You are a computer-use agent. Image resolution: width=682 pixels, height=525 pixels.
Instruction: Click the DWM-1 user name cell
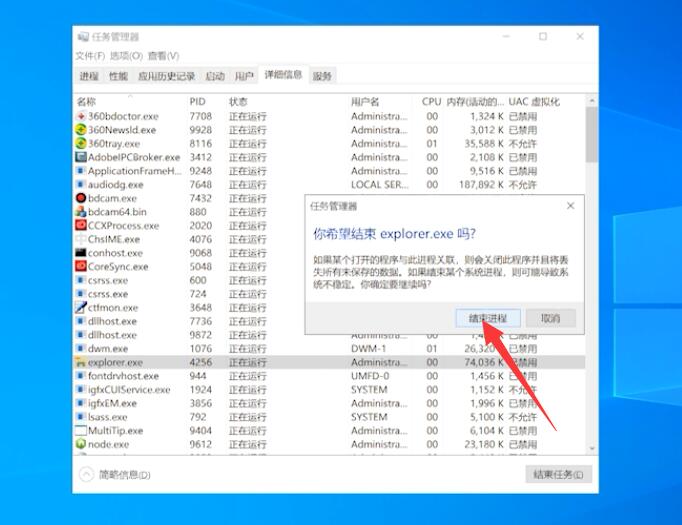click(x=368, y=348)
